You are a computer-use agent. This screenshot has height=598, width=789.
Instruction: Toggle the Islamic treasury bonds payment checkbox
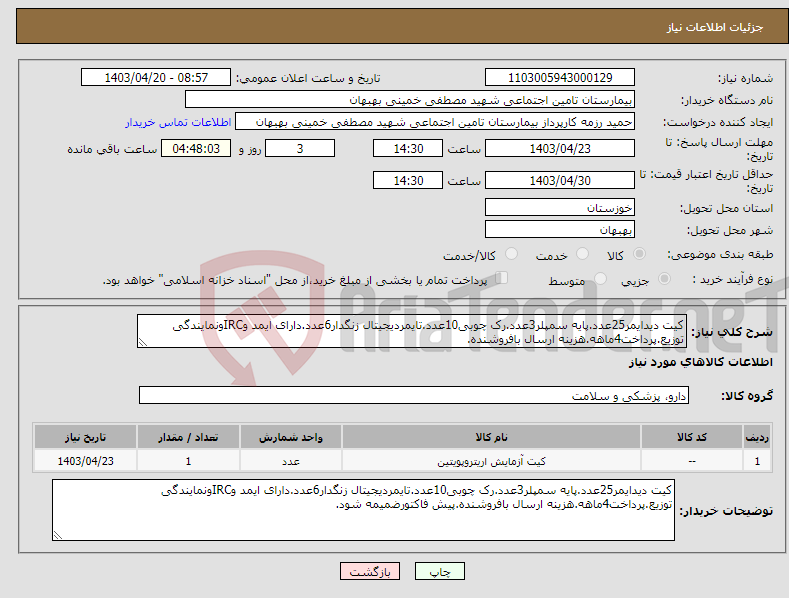pos(501,278)
